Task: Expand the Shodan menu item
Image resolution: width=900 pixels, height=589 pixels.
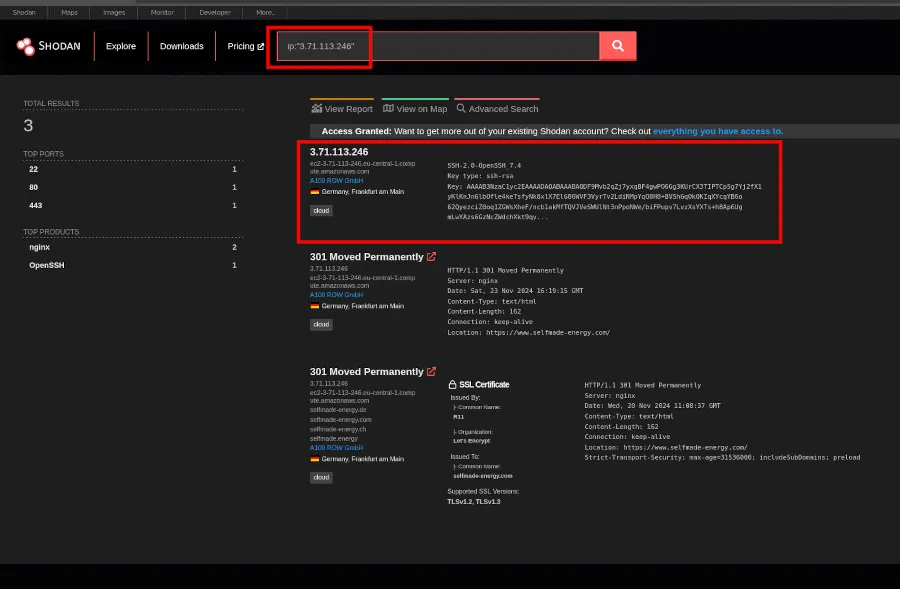Action: 23,13
